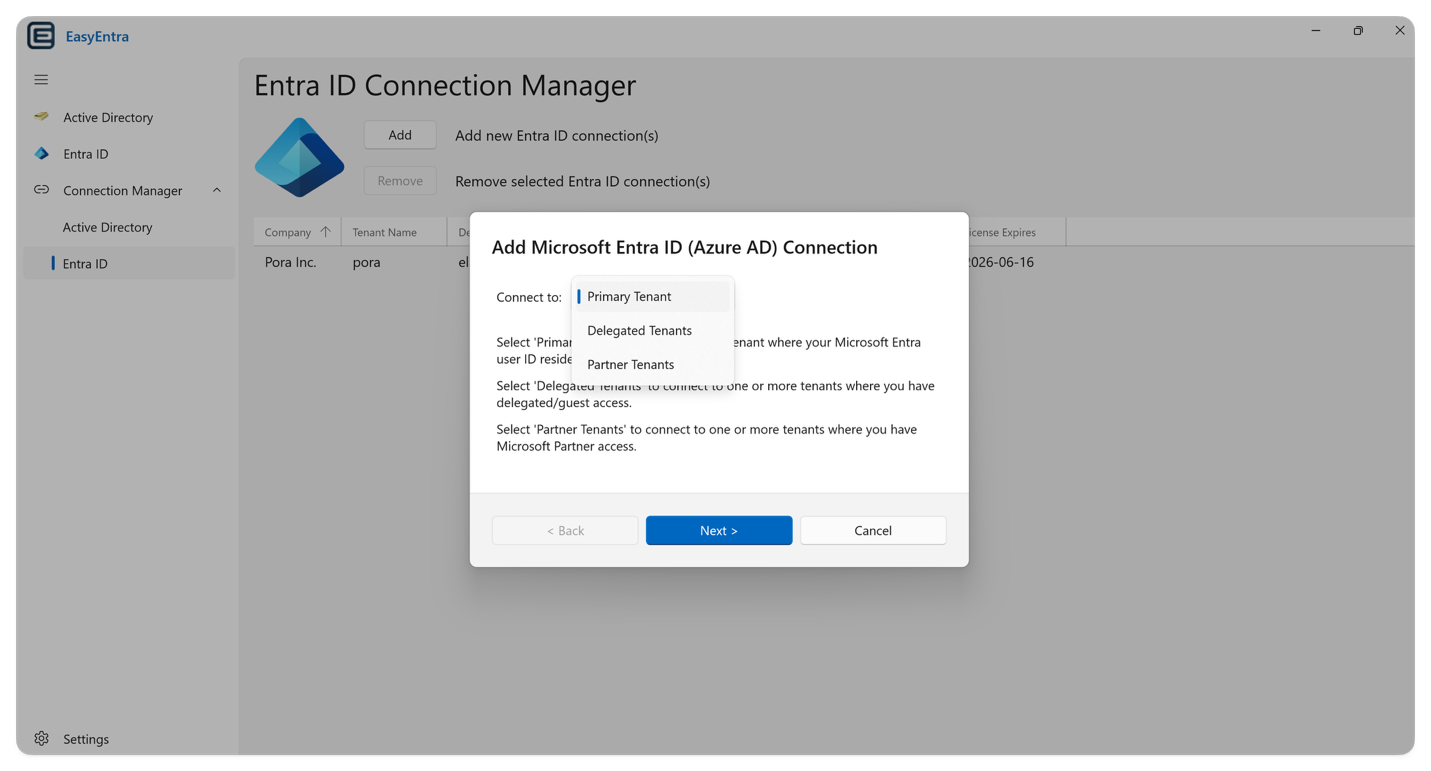The width and height of the screenshot is (1431, 771).
Task: Click the dialog title 'Add Microsoft Entra ID' text
Action: (684, 247)
